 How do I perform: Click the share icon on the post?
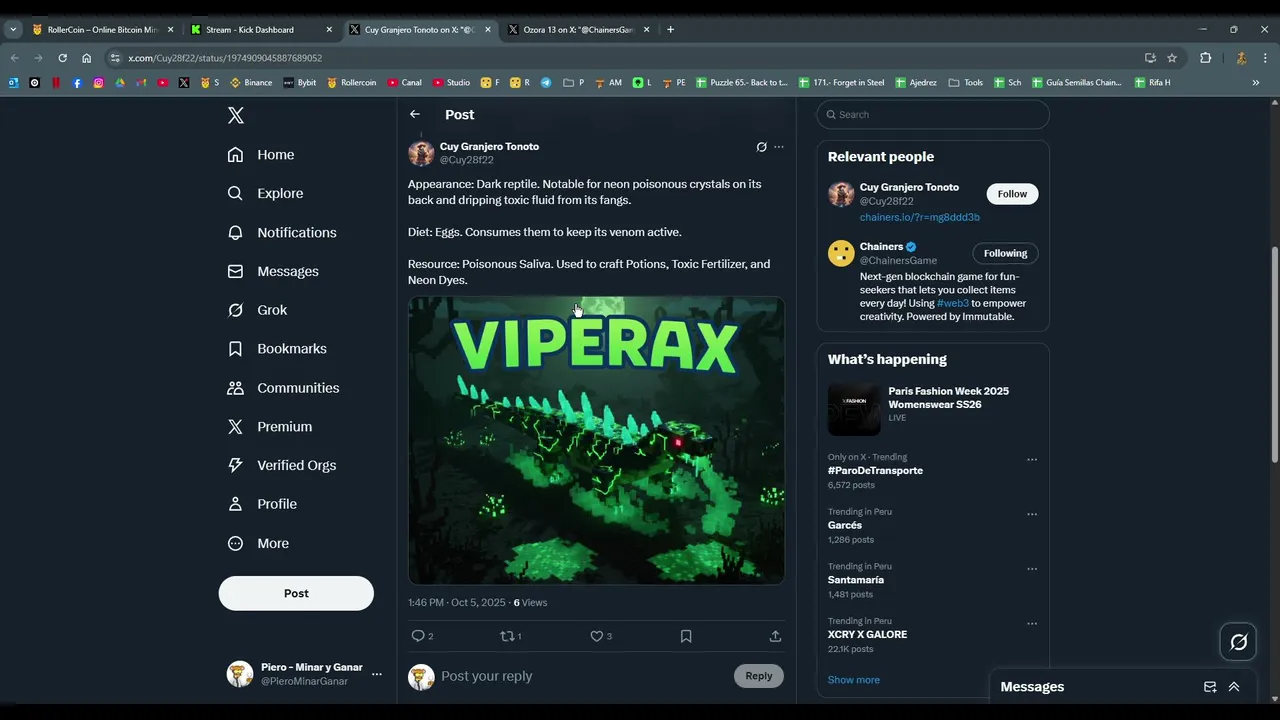775,636
